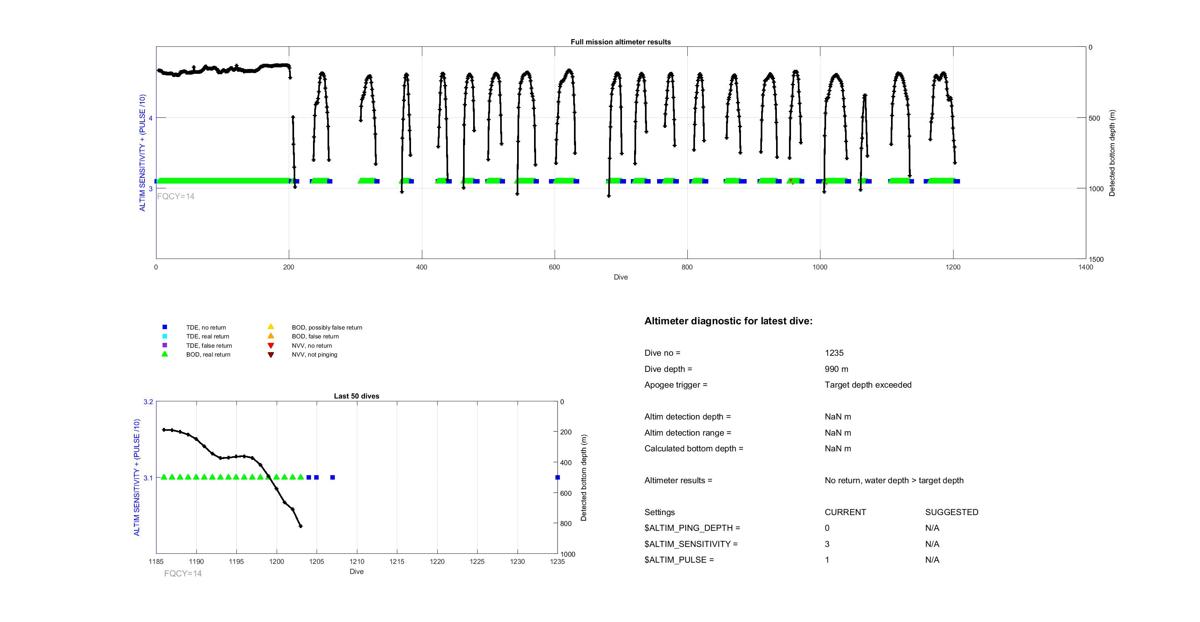
Task: Click the 1185 tick on Last 50 dives x-axis
Action: tap(156, 562)
